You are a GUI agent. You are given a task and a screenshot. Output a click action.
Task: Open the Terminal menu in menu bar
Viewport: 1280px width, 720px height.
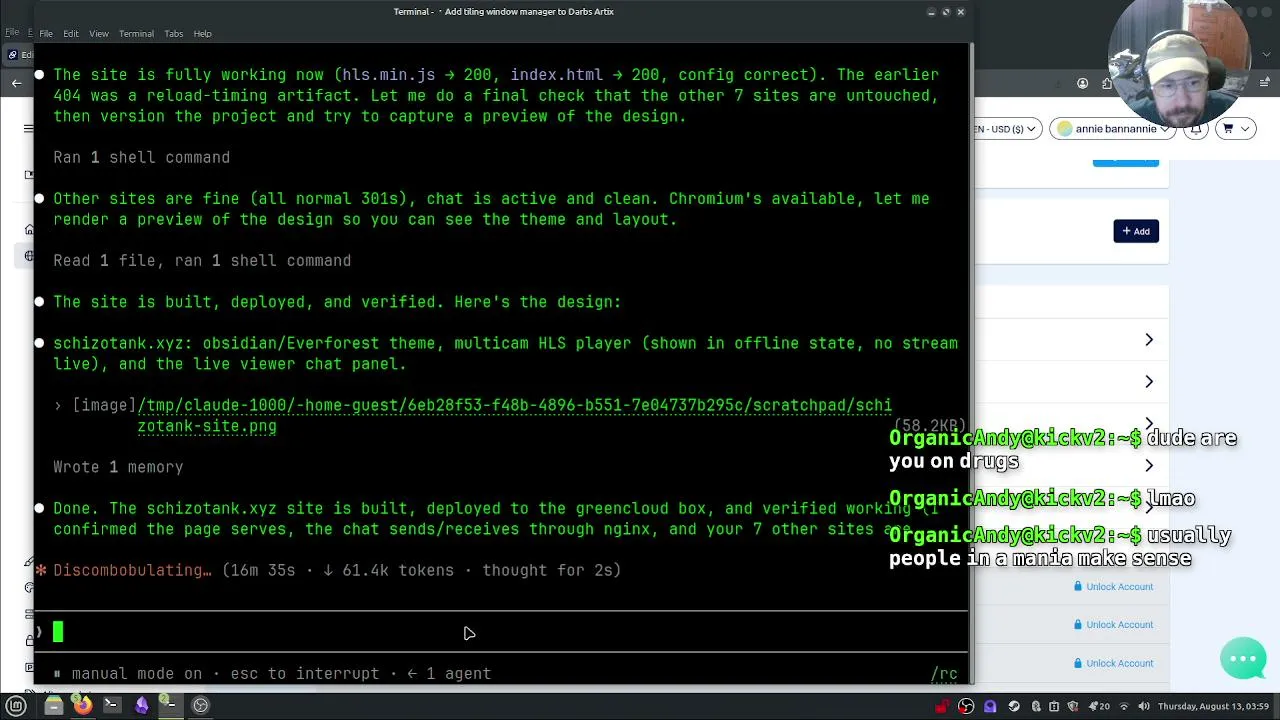coord(136,33)
